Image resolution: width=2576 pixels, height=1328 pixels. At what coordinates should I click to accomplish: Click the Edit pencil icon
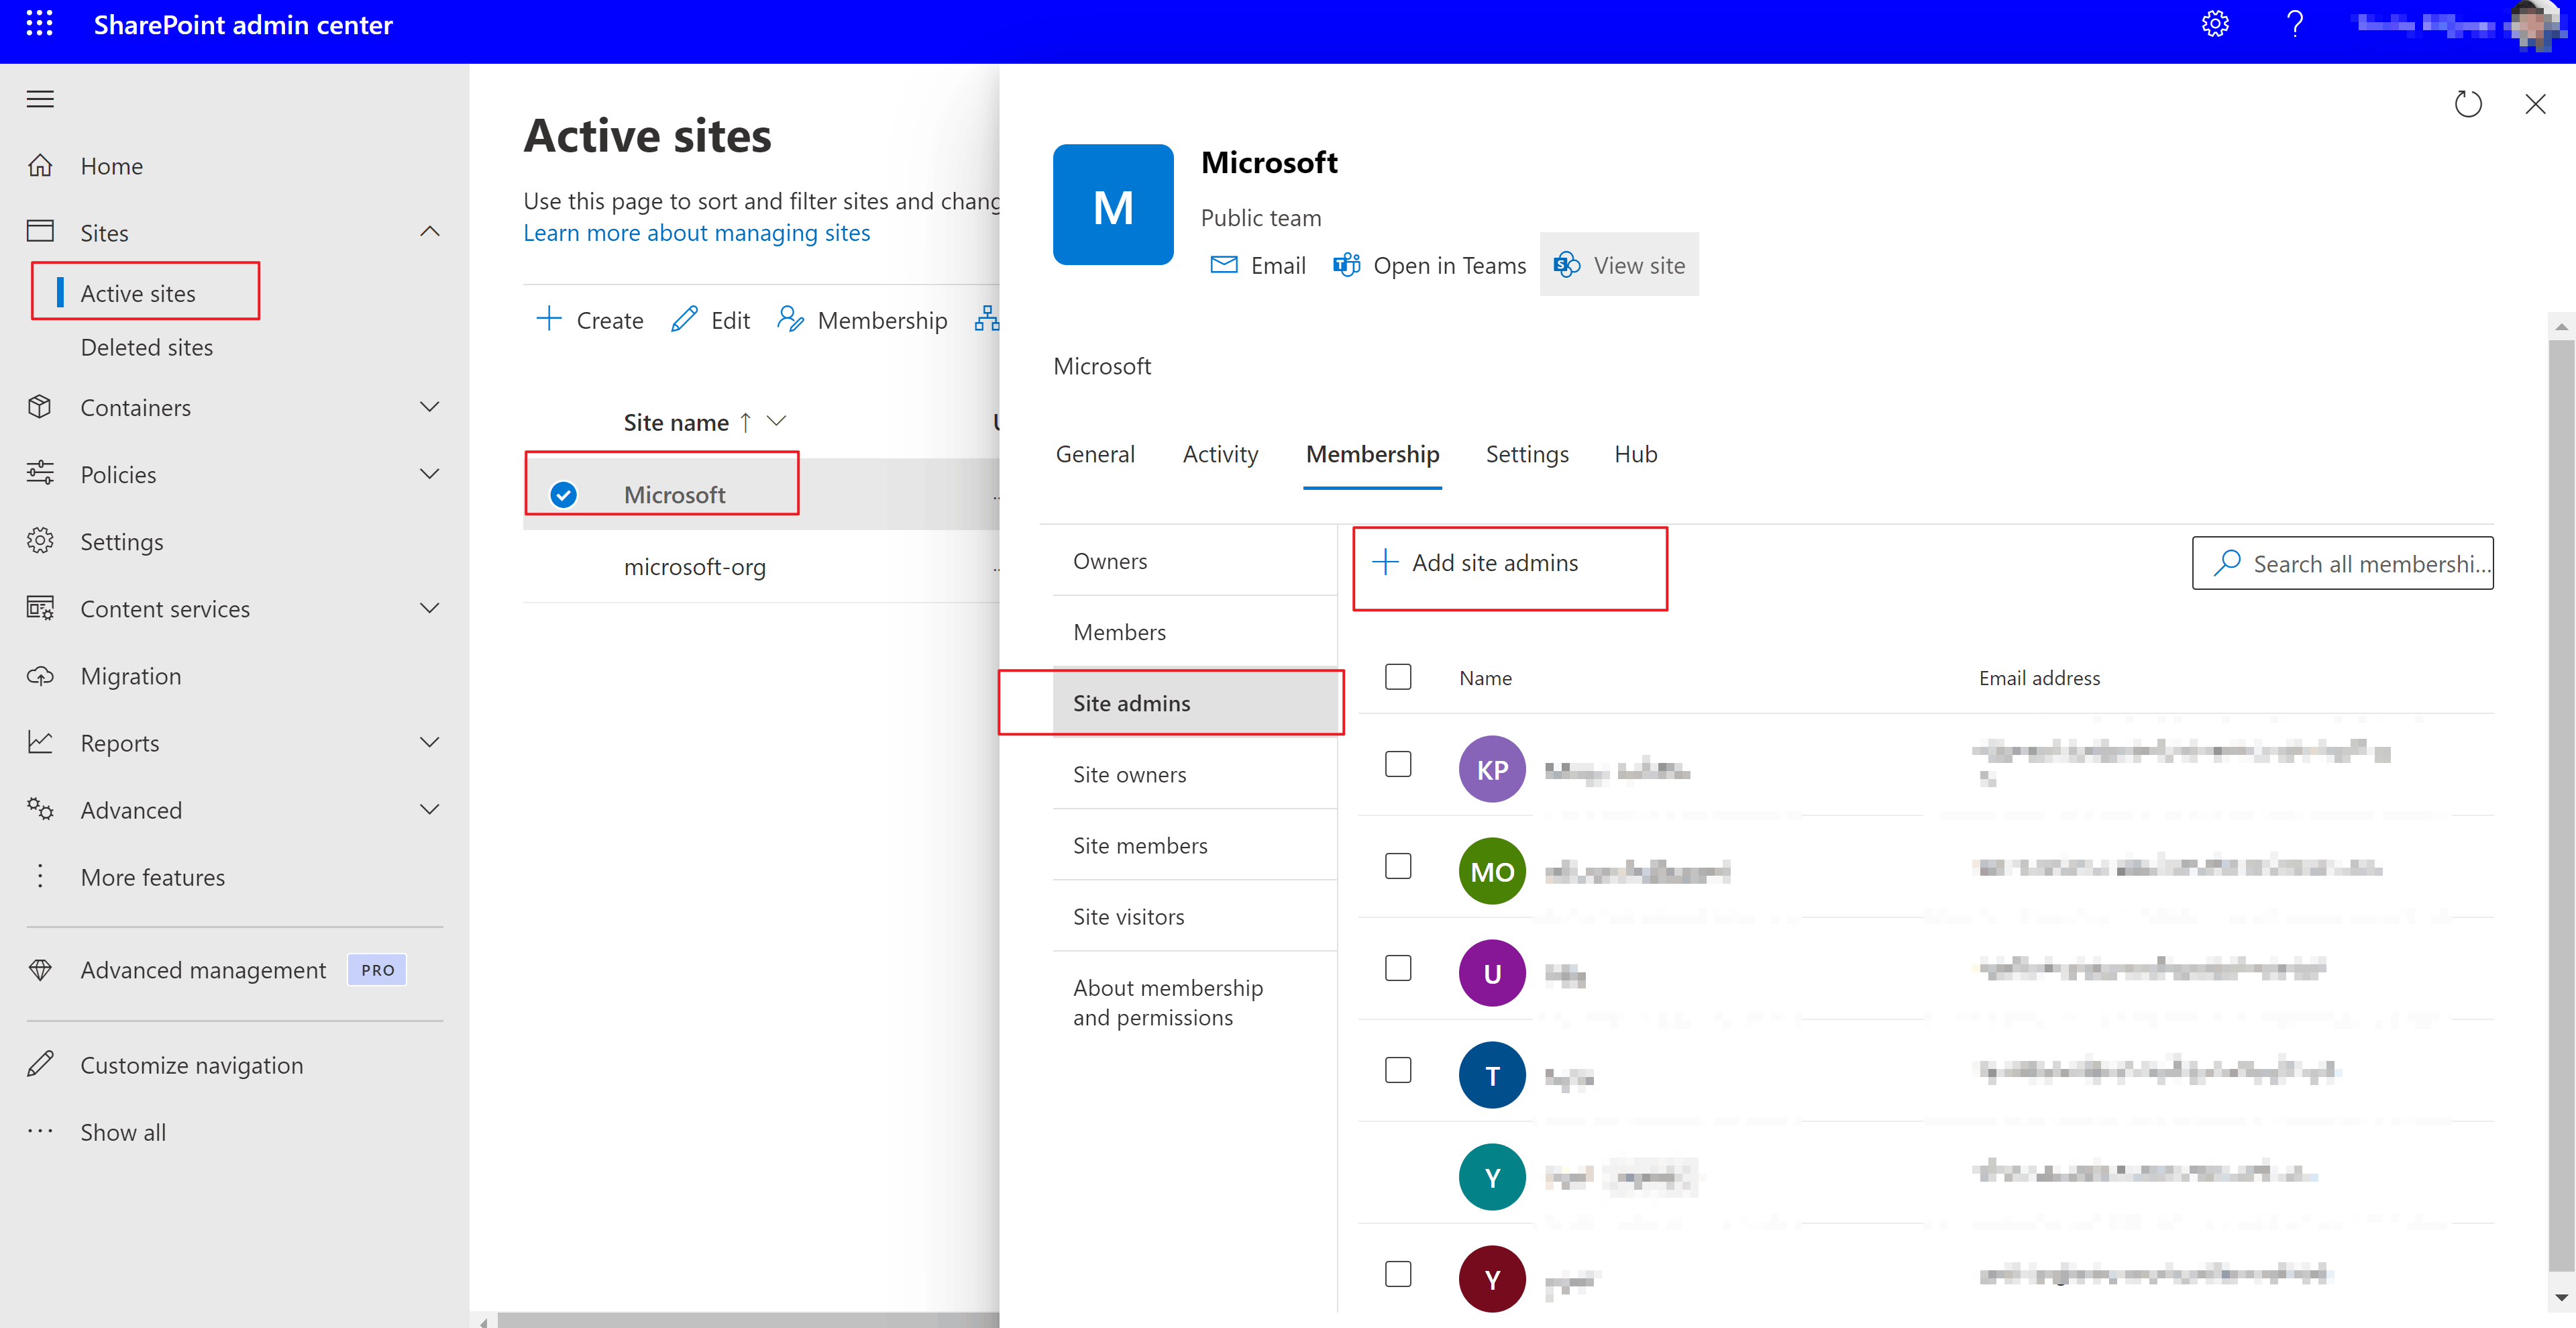point(684,319)
